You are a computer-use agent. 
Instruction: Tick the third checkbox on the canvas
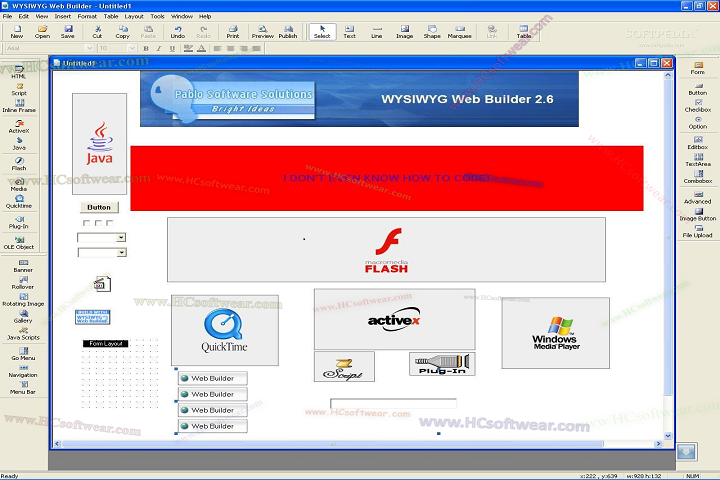pos(110,223)
